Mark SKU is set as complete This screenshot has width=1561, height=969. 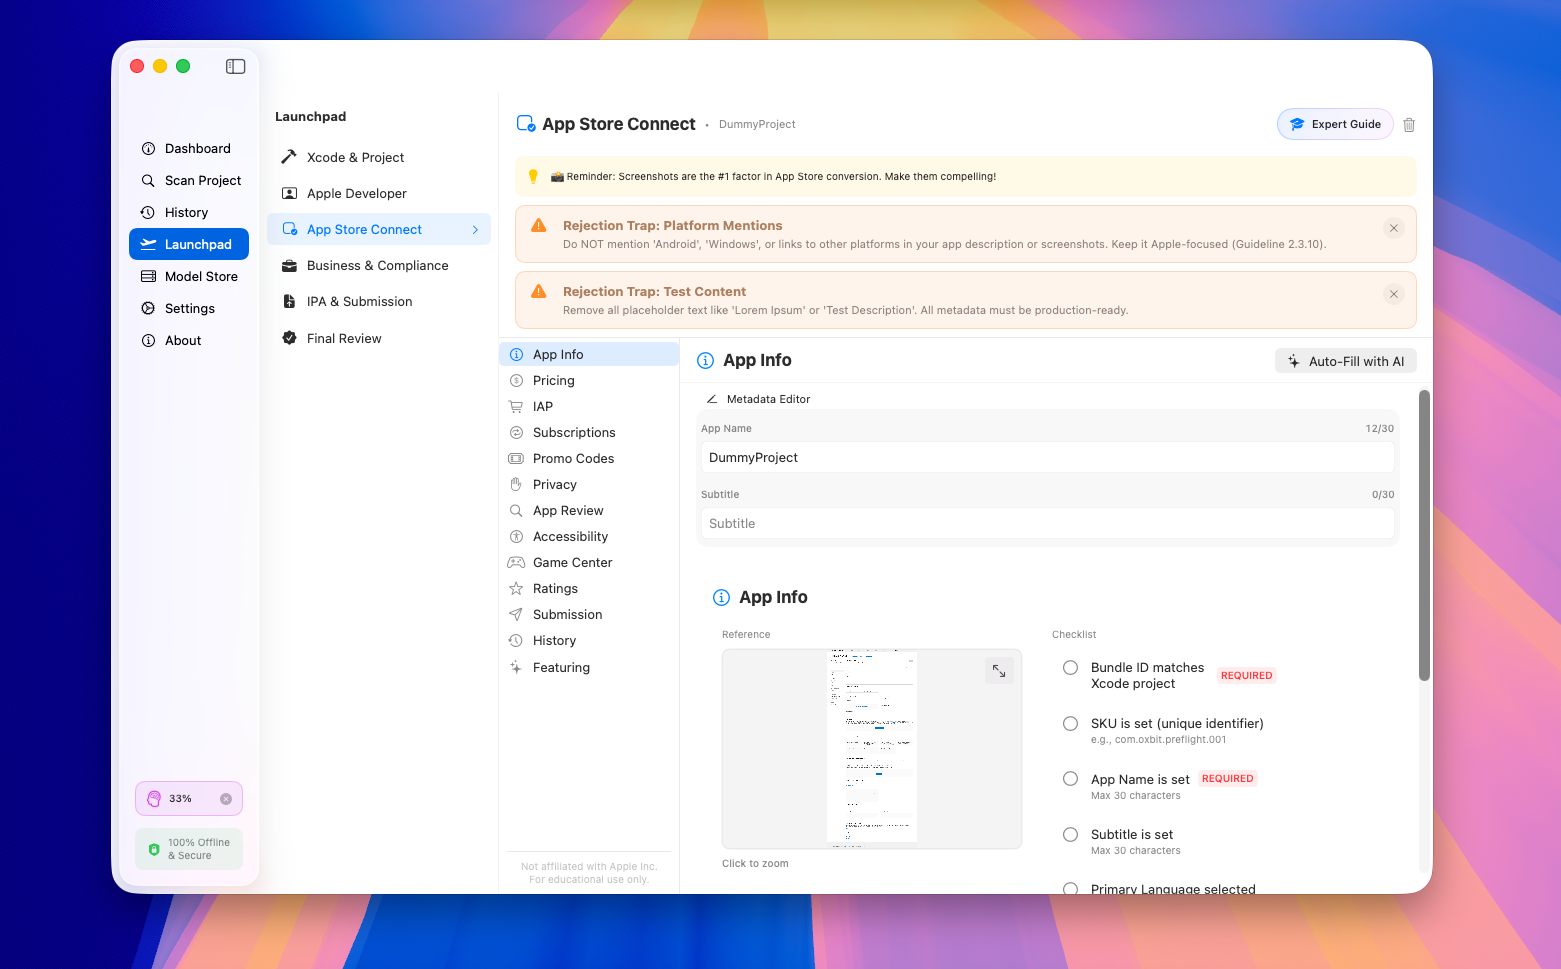pos(1070,723)
